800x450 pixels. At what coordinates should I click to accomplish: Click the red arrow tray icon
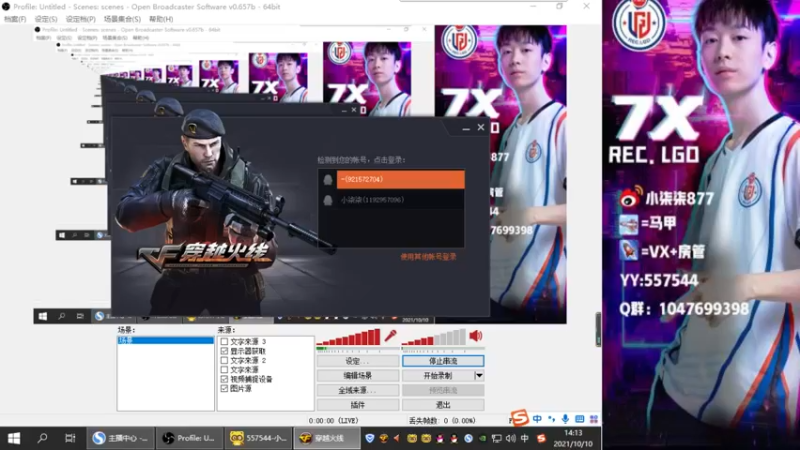point(397,438)
